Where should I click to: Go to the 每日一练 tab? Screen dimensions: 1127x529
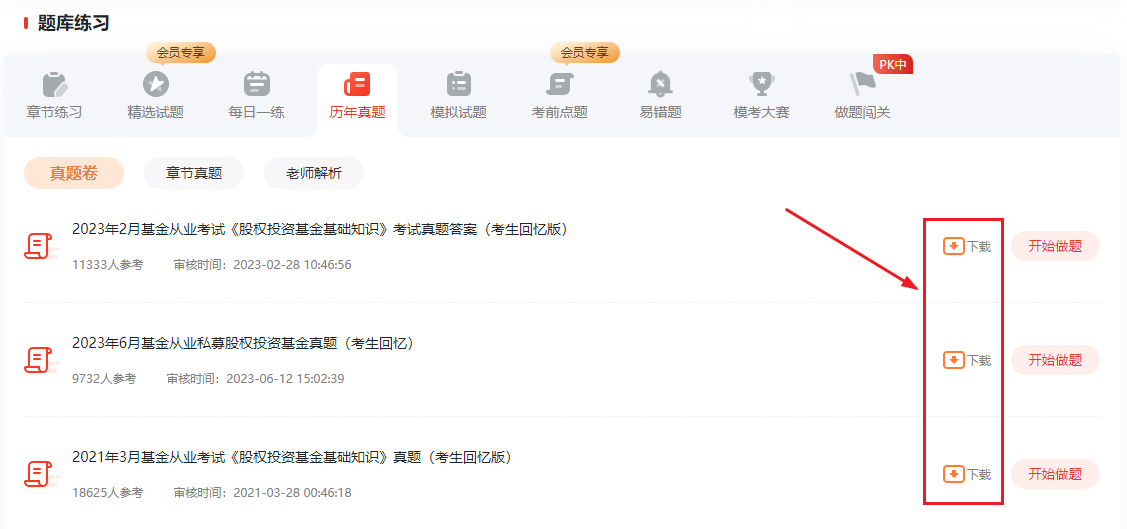point(257,113)
